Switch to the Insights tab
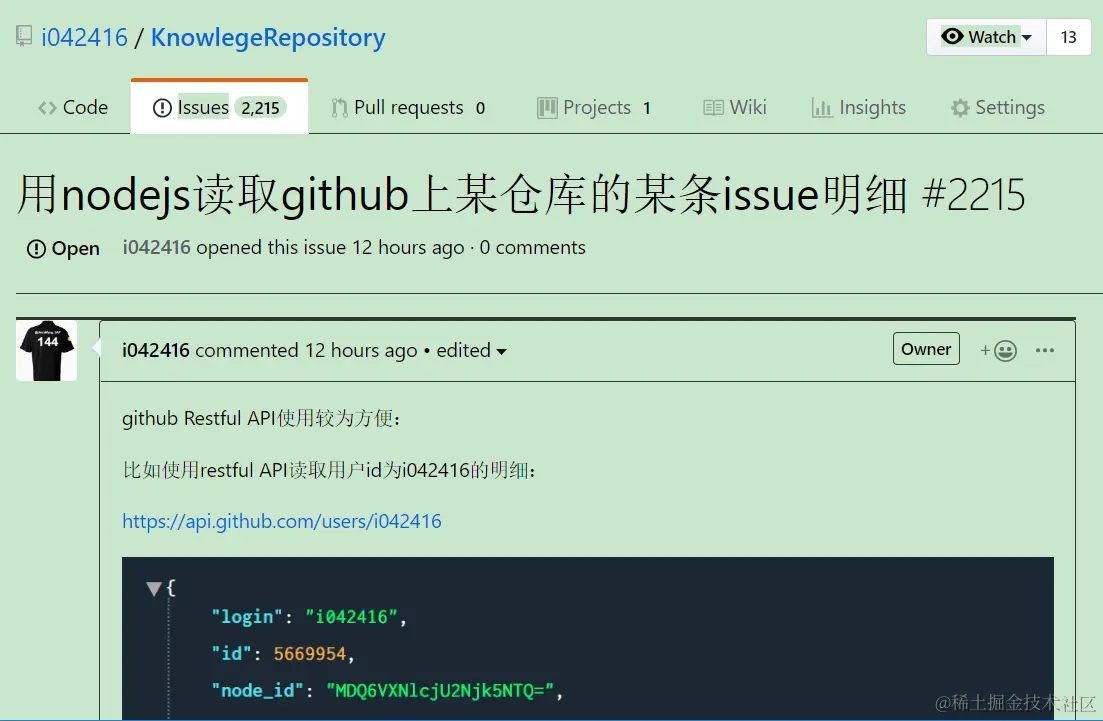1103x721 pixels. pyautogui.click(x=859, y=108)
